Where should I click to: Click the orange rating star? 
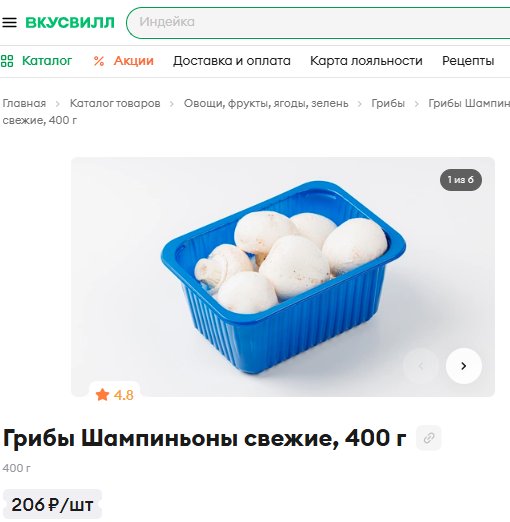[102, 394]
